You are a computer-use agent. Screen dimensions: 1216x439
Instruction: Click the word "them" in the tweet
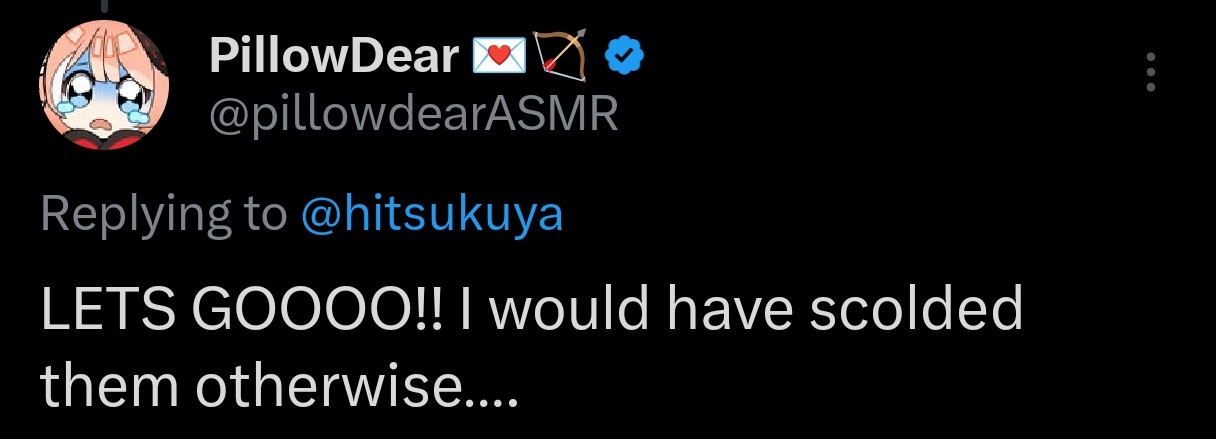tap(109, 385)
